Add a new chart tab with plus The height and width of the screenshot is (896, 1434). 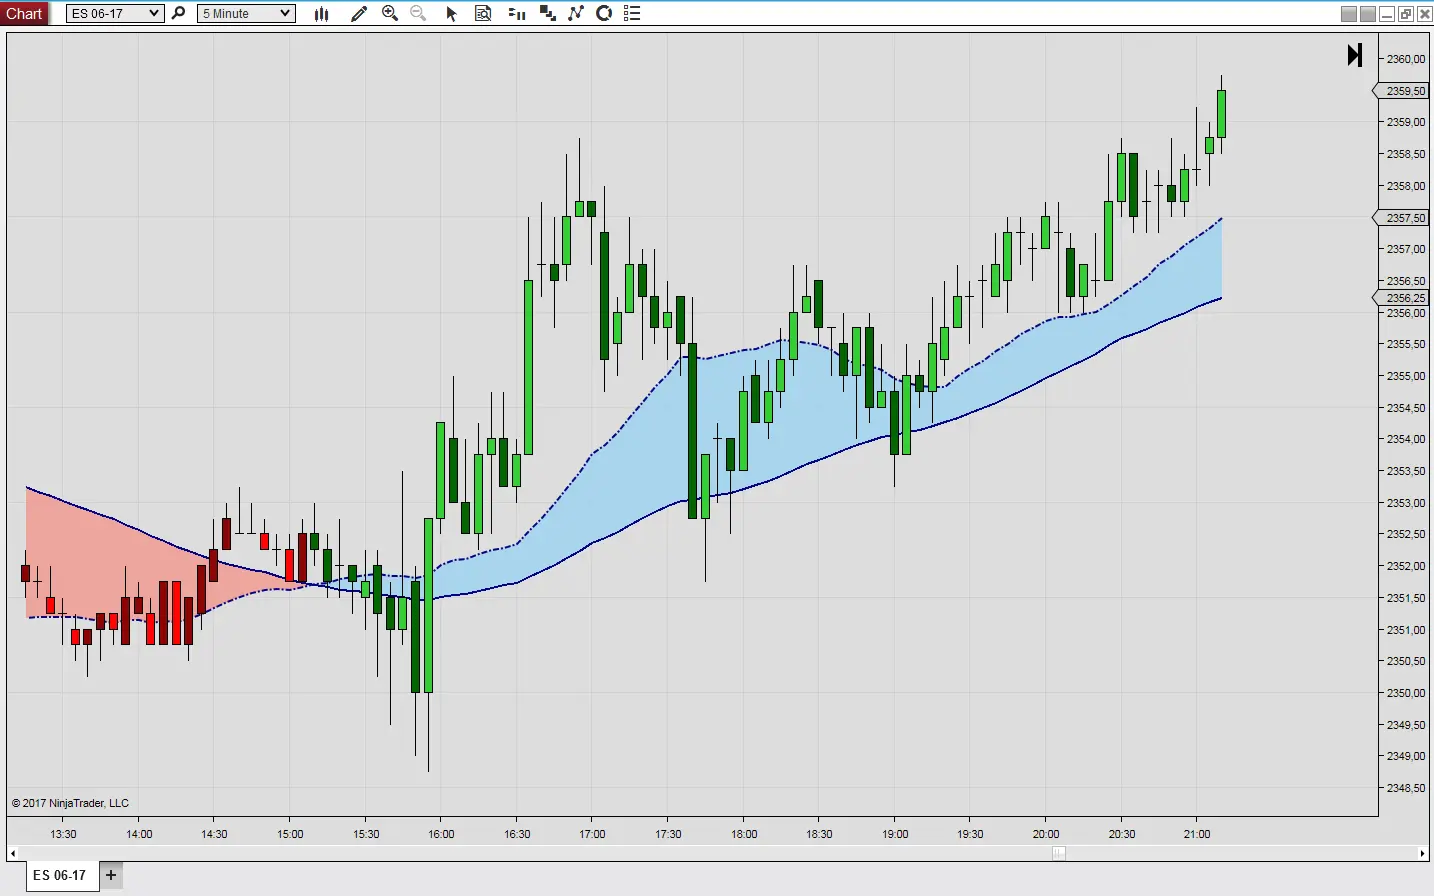click(x=111, y=875)
